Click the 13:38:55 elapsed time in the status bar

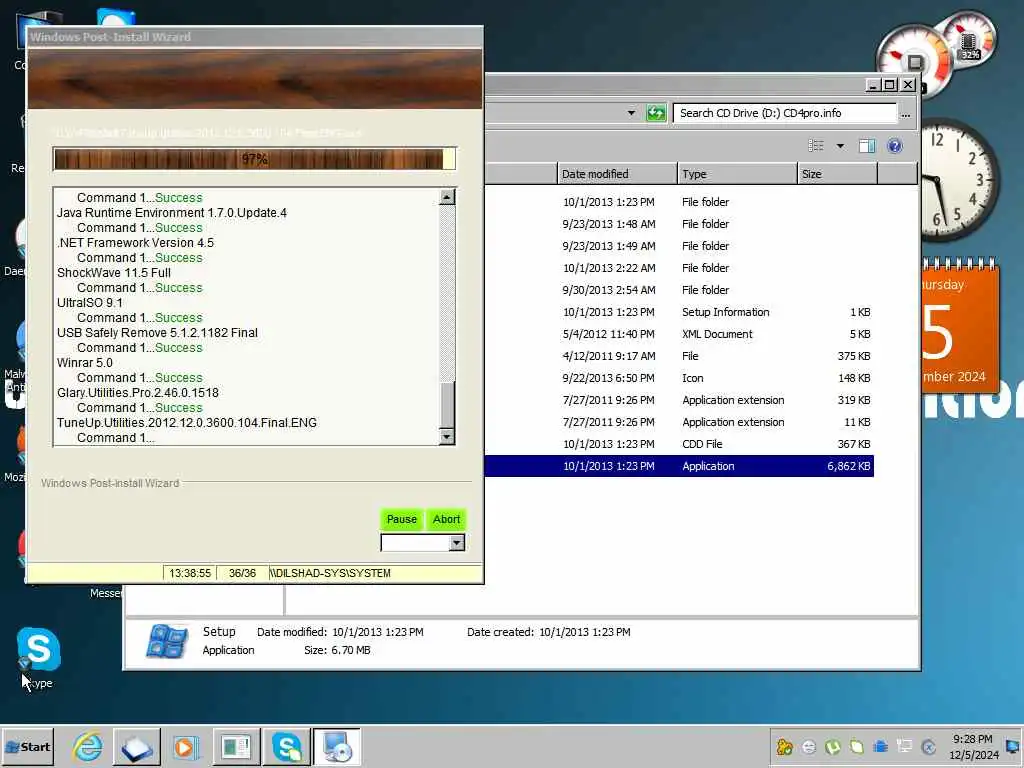[x=190, y=573]
